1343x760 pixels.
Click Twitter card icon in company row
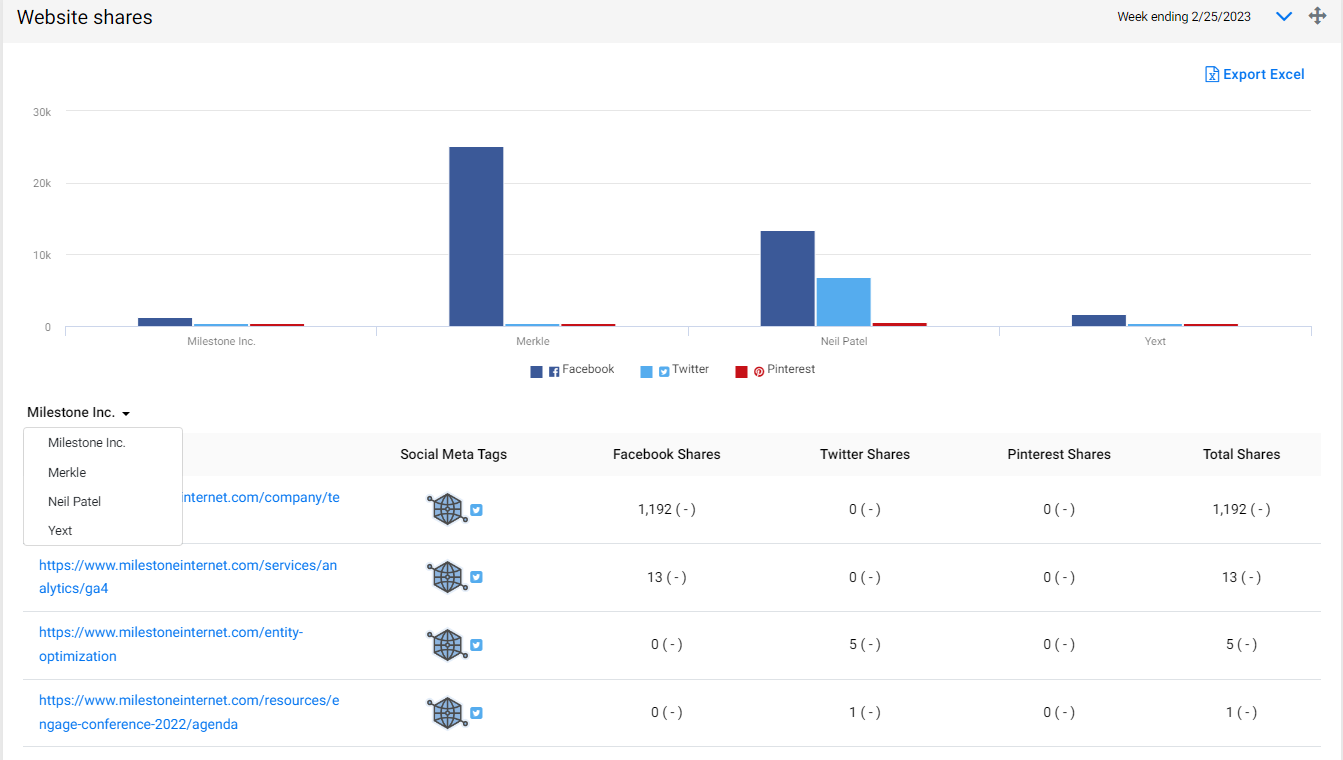[477, 510]
